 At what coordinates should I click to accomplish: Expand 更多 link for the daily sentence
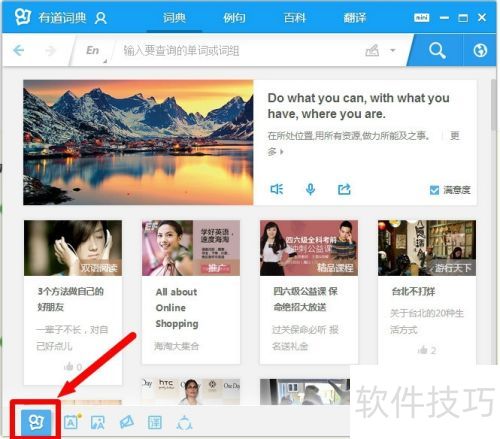pyautogui.click(x=455, y=136)
